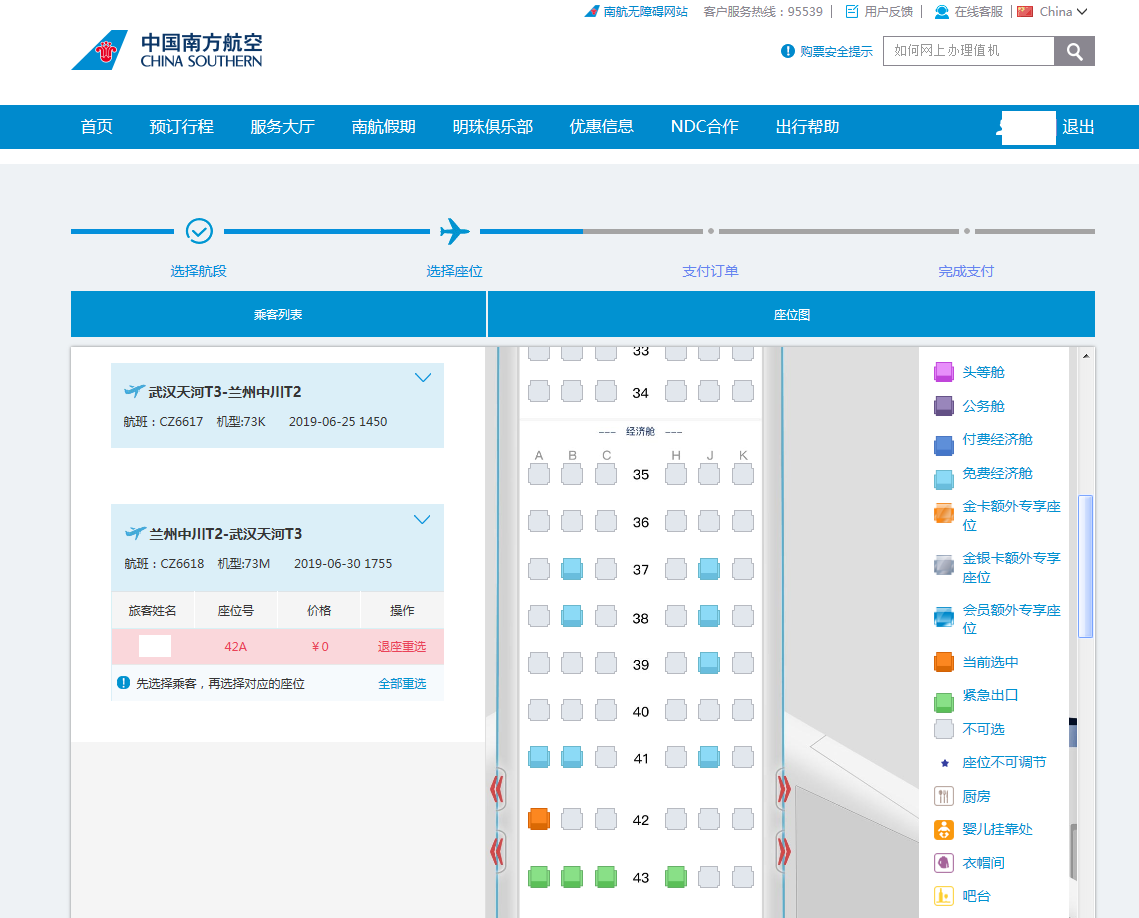The height and width of the screenshot is (918, 1139).
Task: Select the green exit-row seat 43A
Action: tap(538, 876)
